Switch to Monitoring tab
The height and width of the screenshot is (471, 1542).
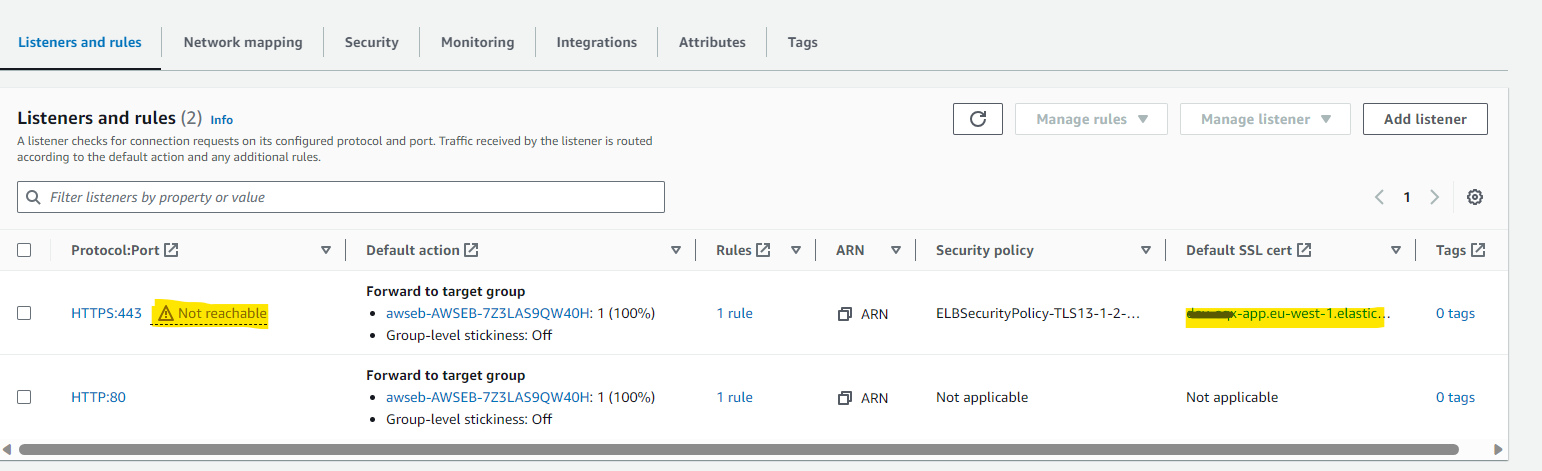pos(477,42)
